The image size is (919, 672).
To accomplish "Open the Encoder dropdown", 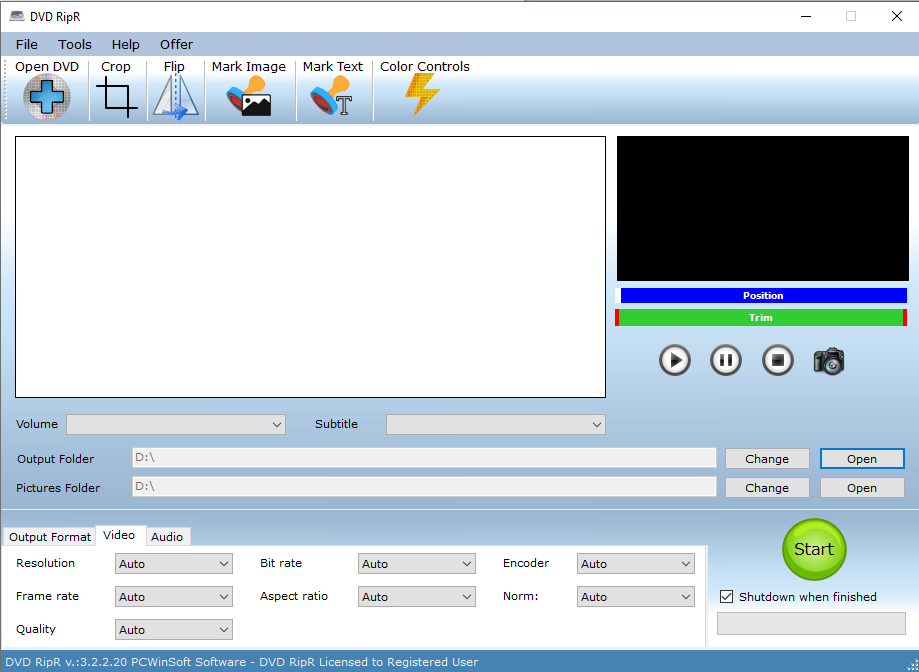I will click(x=636, y=564).
